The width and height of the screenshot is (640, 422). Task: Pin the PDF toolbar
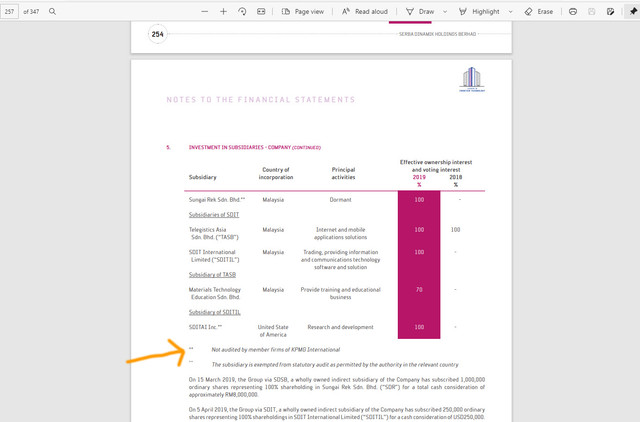coord(633,11)
